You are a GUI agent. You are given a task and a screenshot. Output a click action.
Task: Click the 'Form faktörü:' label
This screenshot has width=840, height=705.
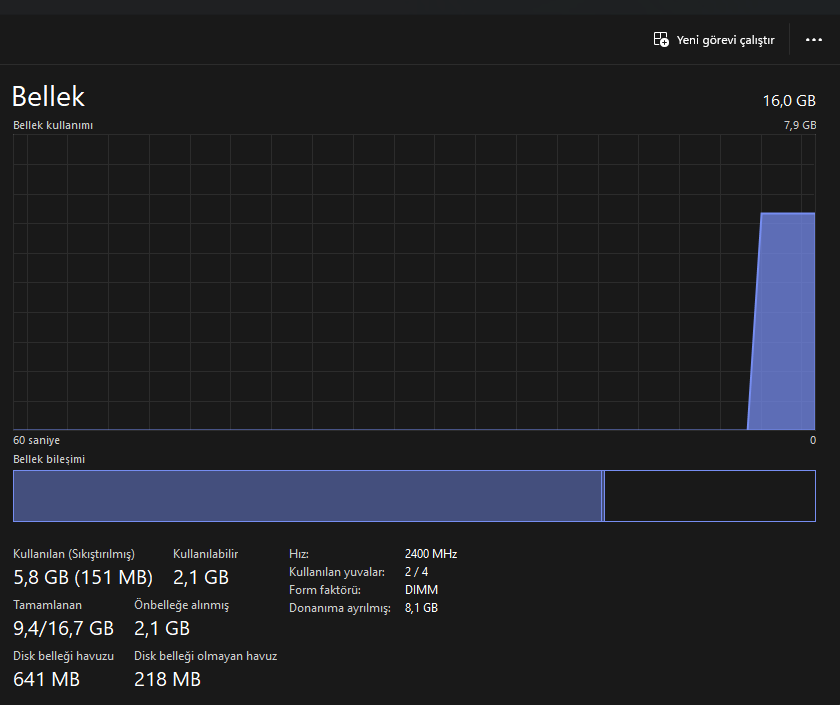[325, 590]
